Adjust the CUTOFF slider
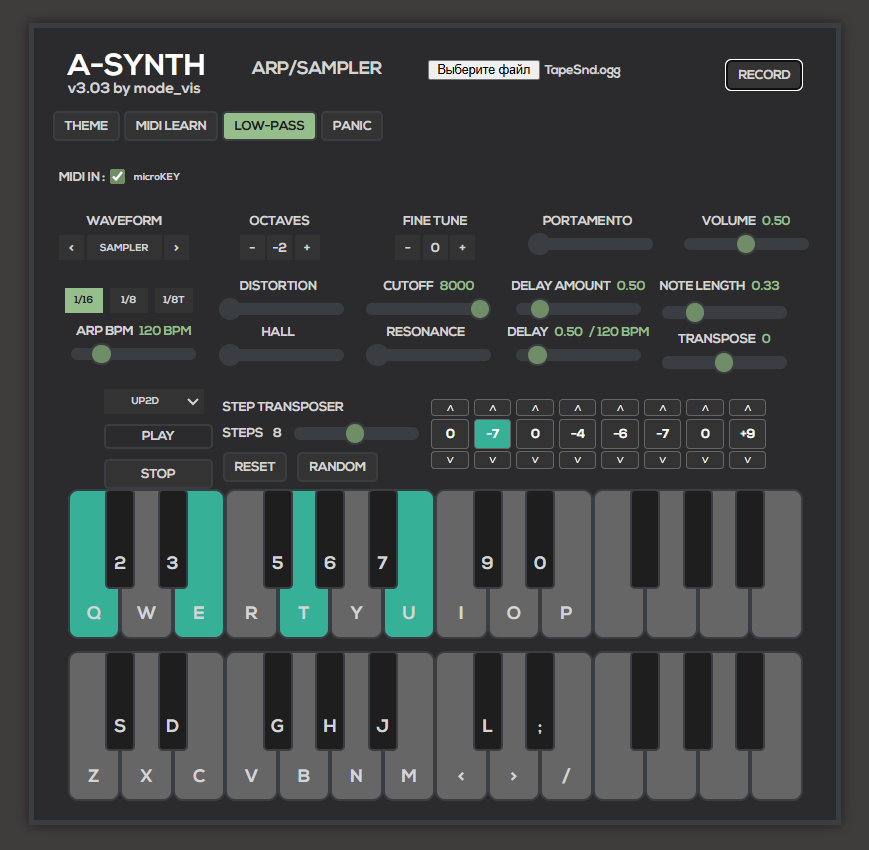 428,309
